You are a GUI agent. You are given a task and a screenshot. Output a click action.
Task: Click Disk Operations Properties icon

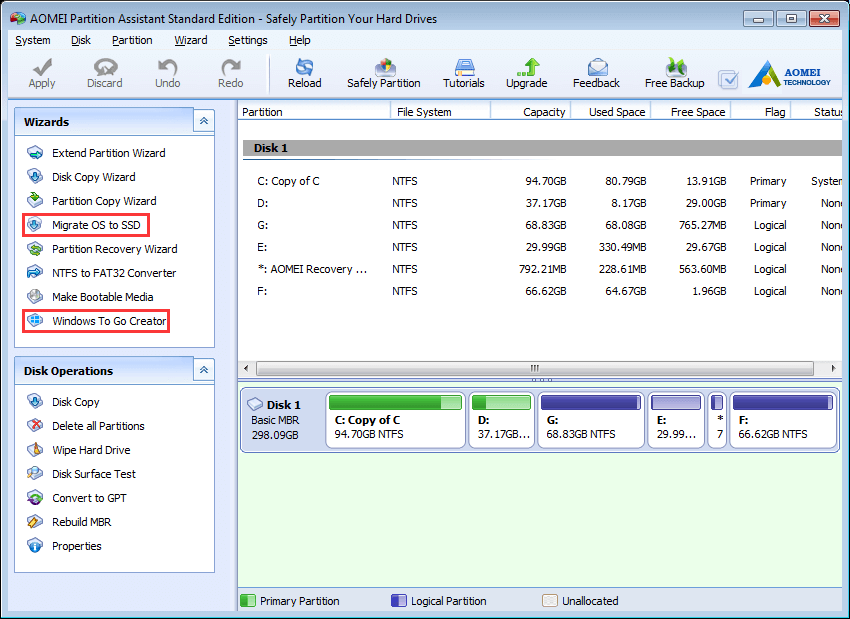coord(35,545)
